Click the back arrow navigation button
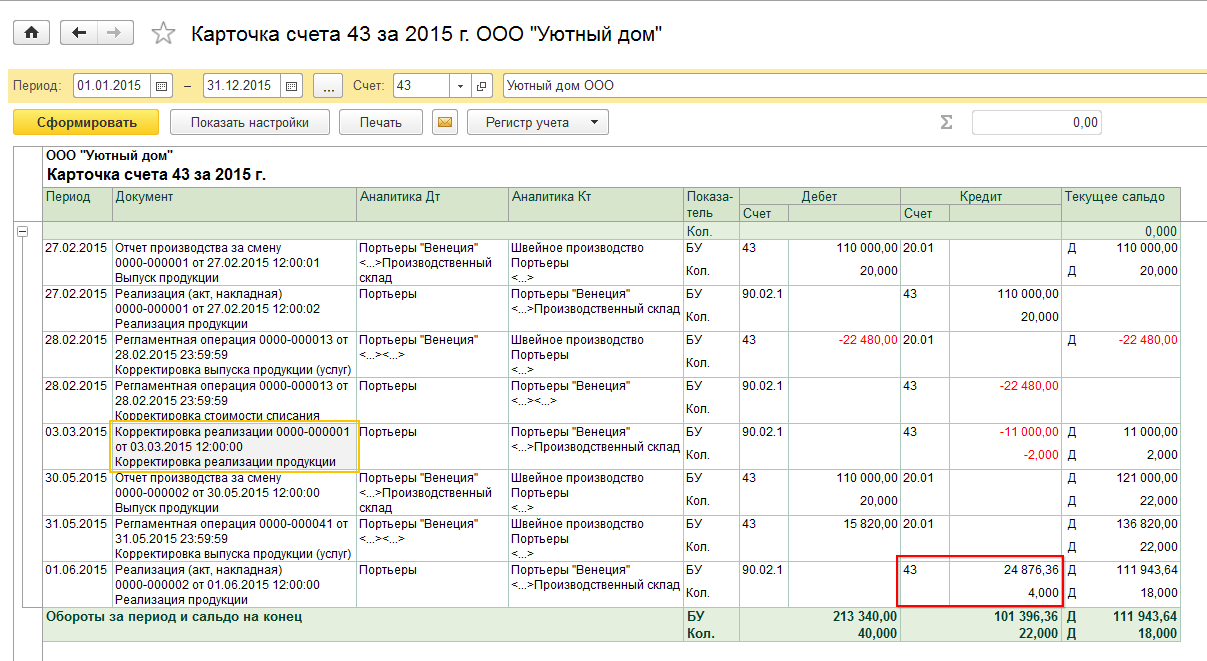The image size is (1207, 661). point(79,33)
